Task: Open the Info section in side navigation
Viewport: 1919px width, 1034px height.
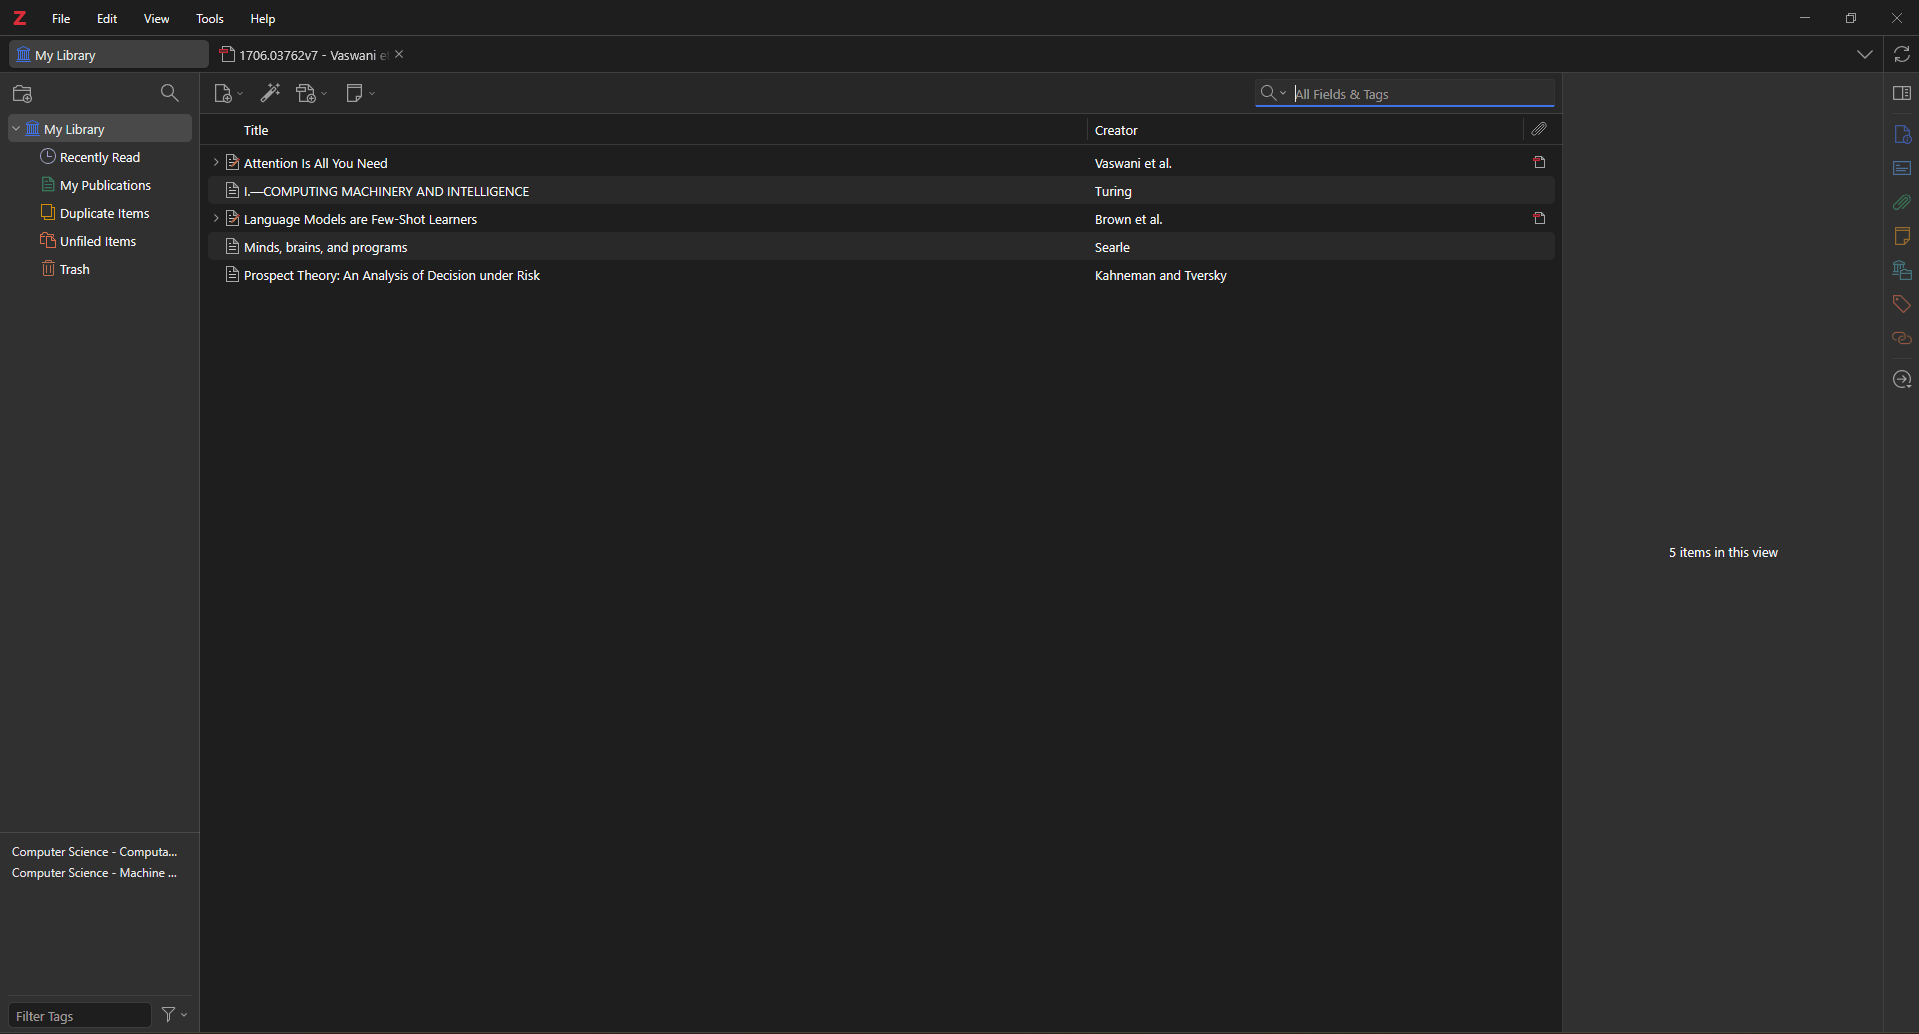Action: click(x=1902, y=135)
